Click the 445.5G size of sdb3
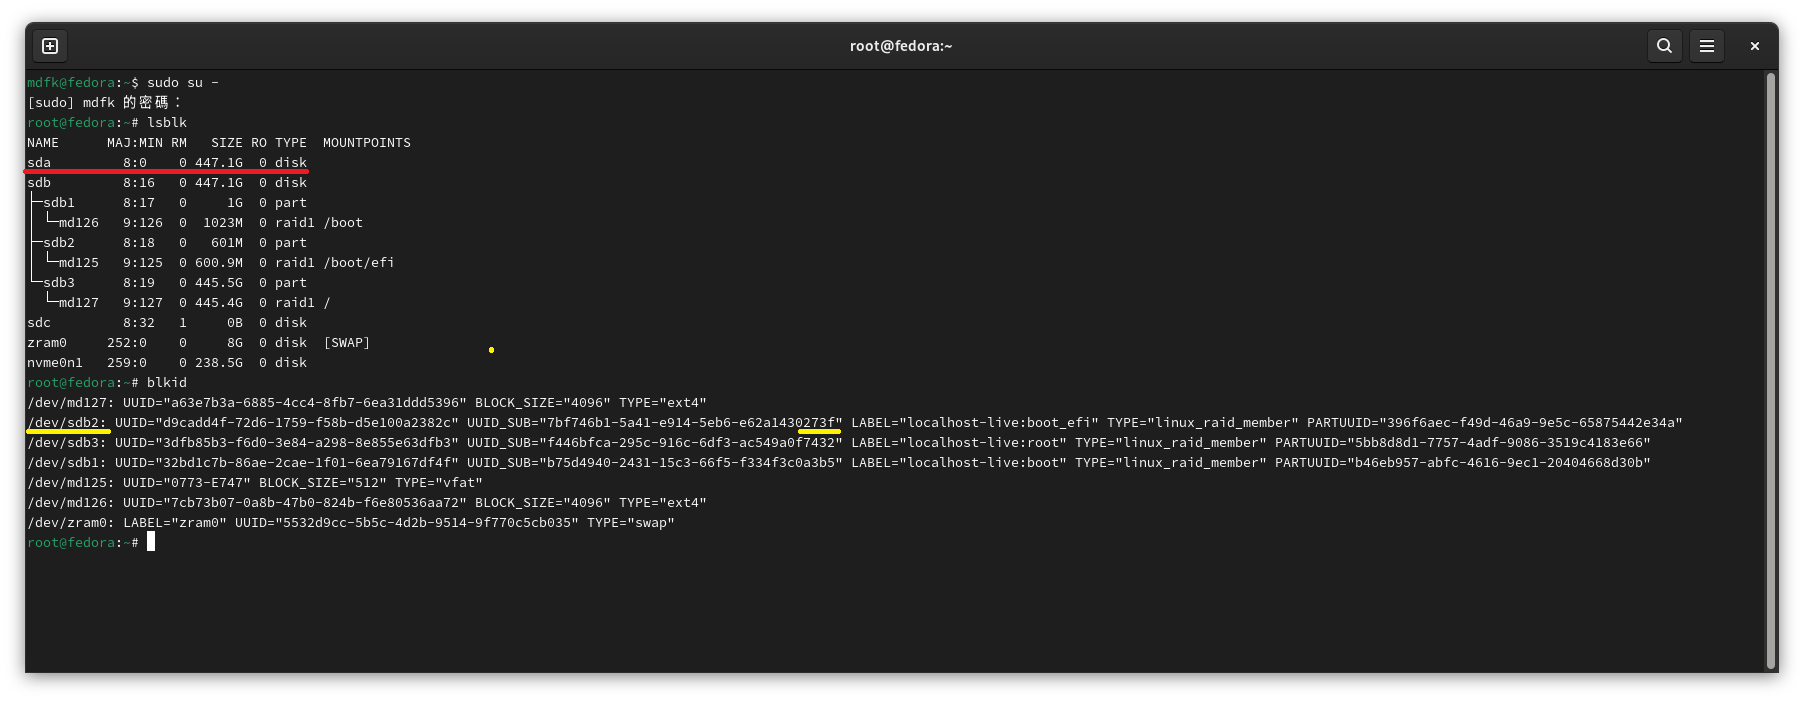 pos(219,283)
